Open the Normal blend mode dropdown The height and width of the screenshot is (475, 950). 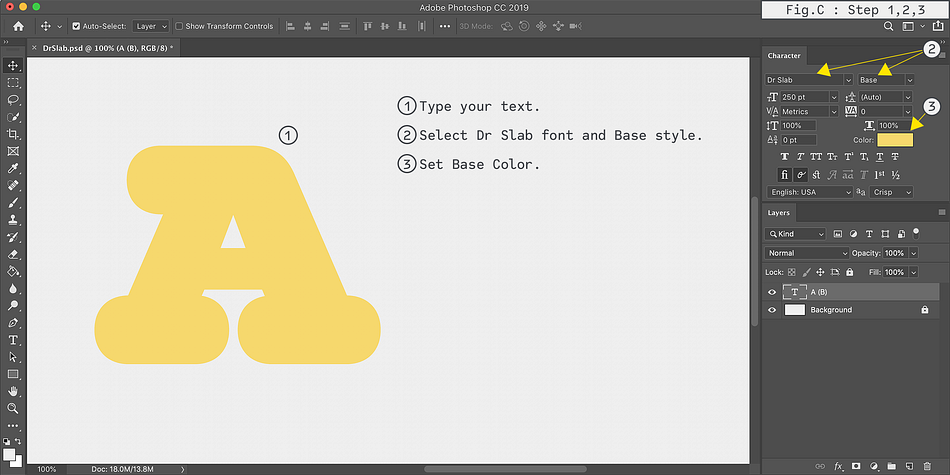pos(808,253)
